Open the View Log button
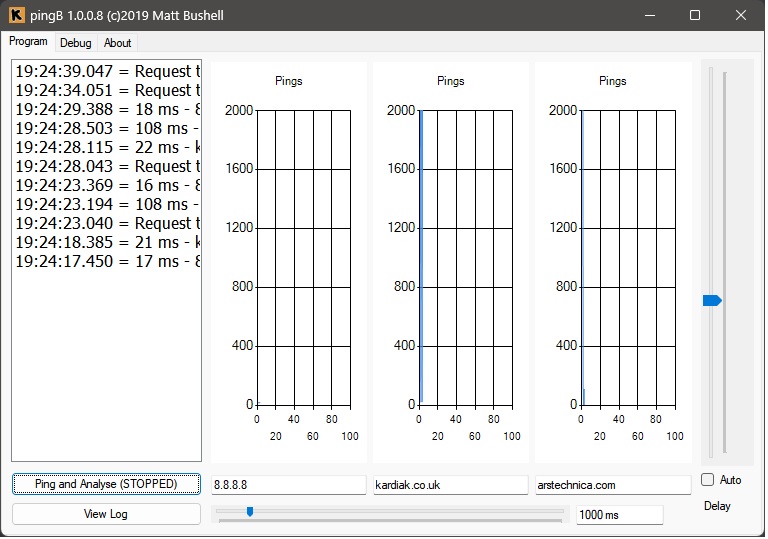Image resolution: width=768 pixels, height=539 pixels. pos(106,514)
